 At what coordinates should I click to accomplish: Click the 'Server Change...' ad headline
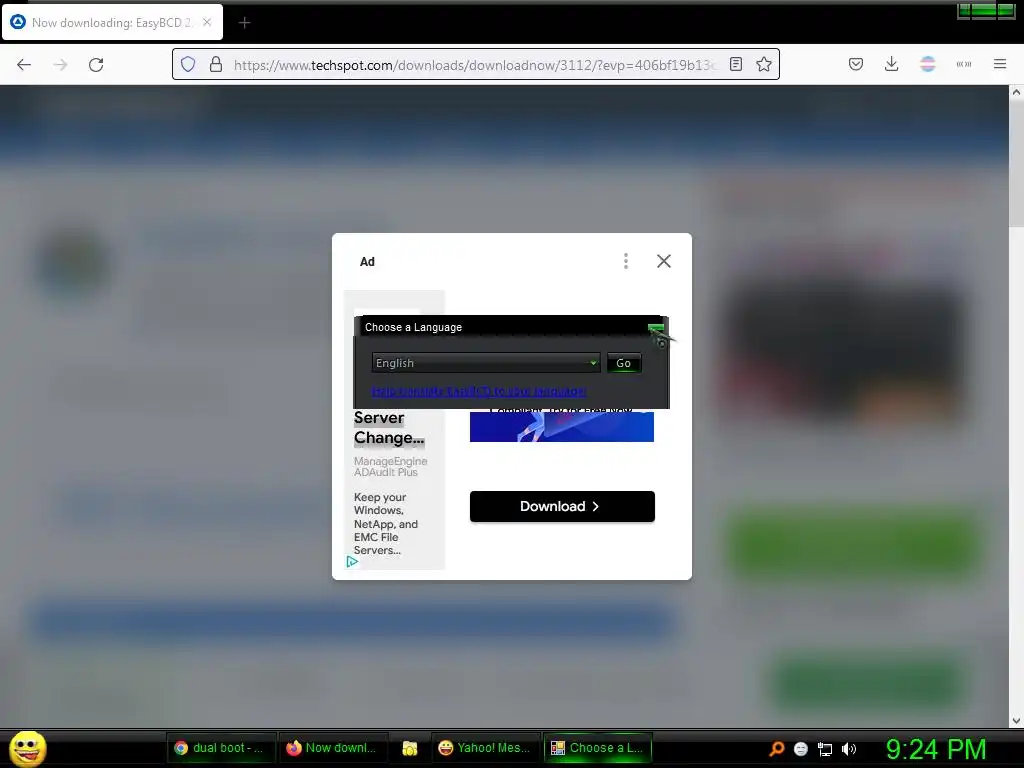point(389,428)
